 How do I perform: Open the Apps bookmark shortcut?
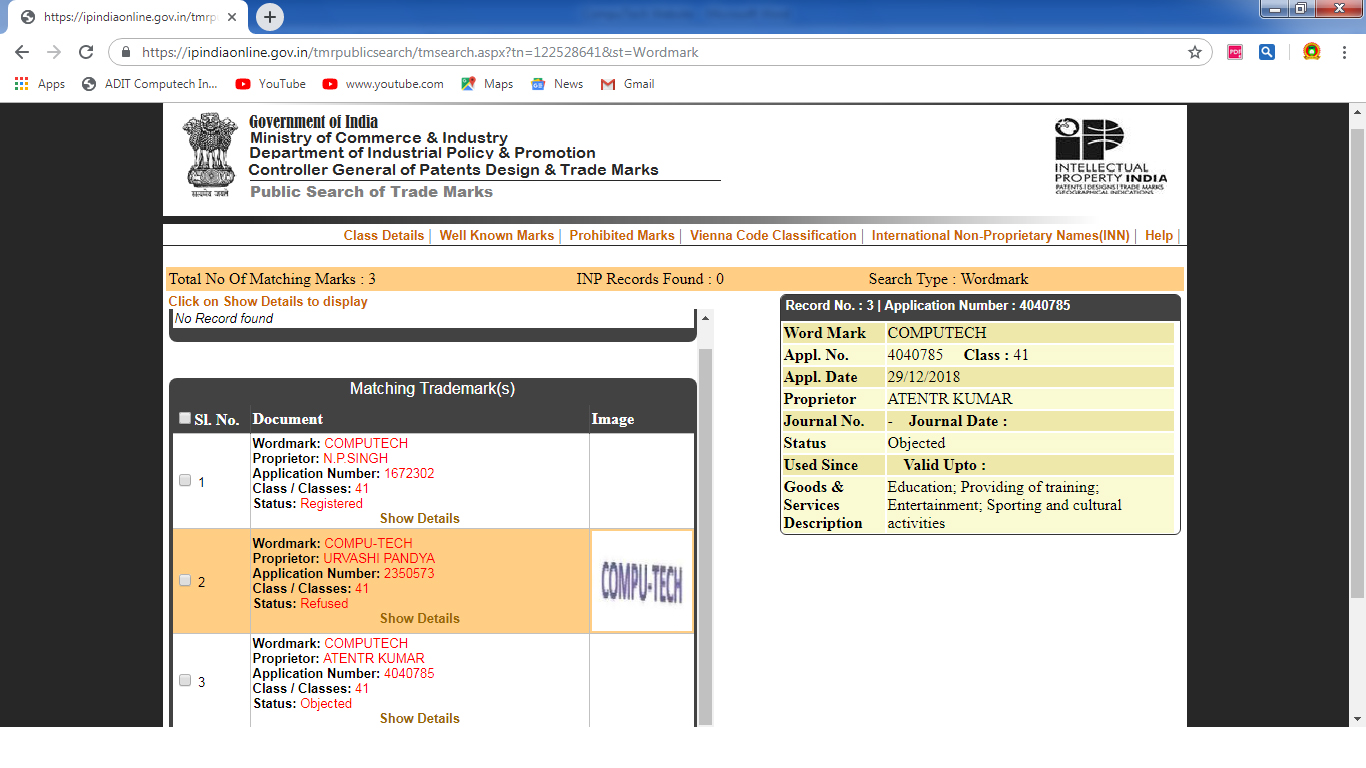click(x=40, y=84)
